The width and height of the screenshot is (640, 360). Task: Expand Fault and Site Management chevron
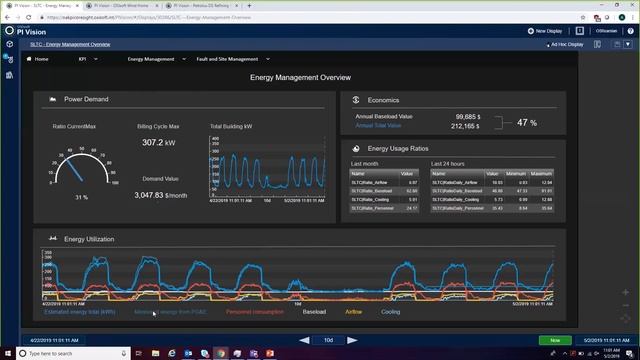pos(268,59)
